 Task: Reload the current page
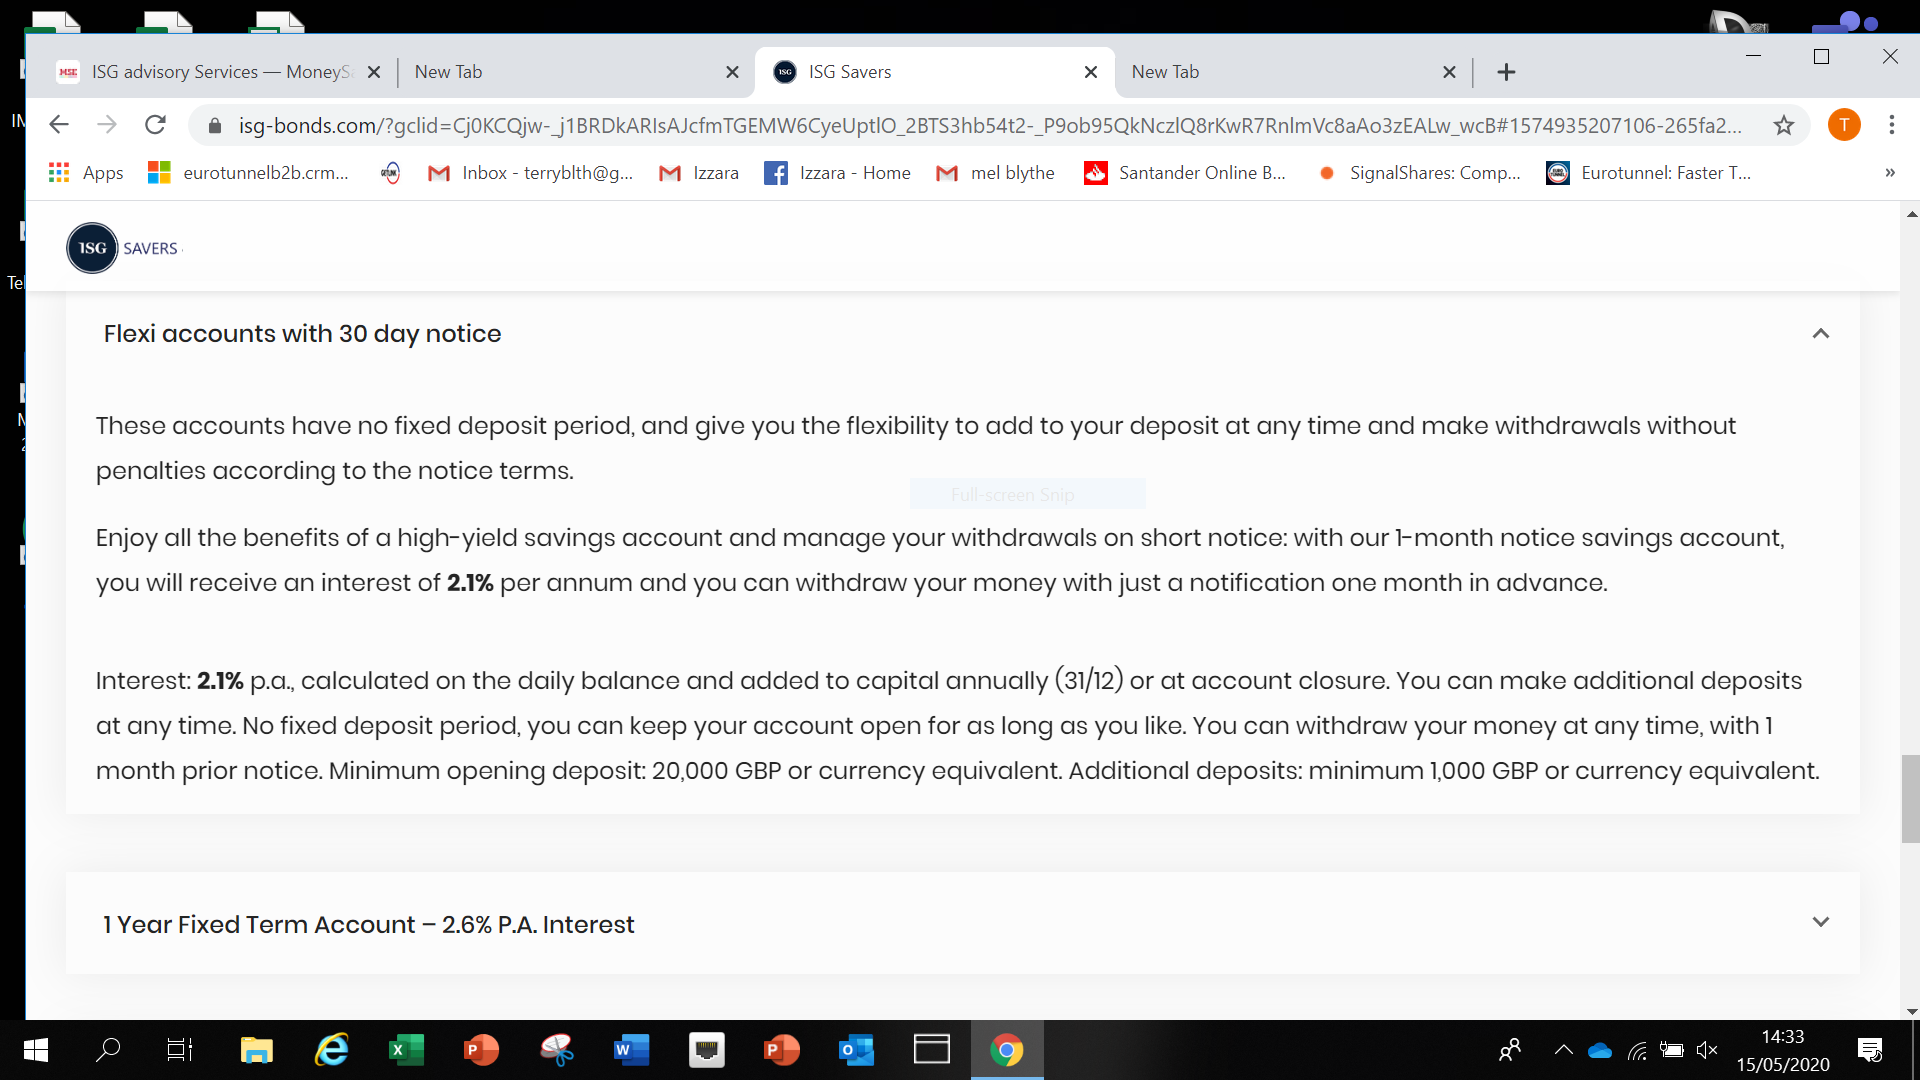coord(155,125)
